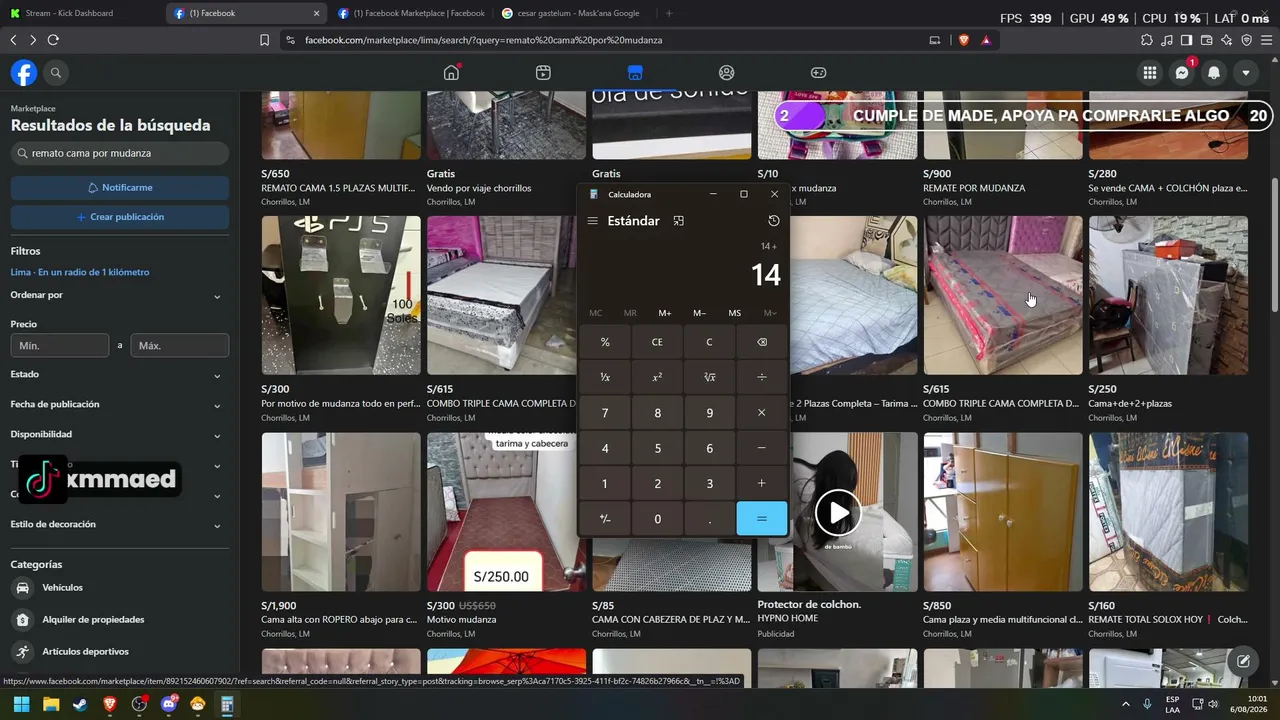Screen dimensions: 1280x720
Task: Click the calculator divide key
Action: pos(762,377)
